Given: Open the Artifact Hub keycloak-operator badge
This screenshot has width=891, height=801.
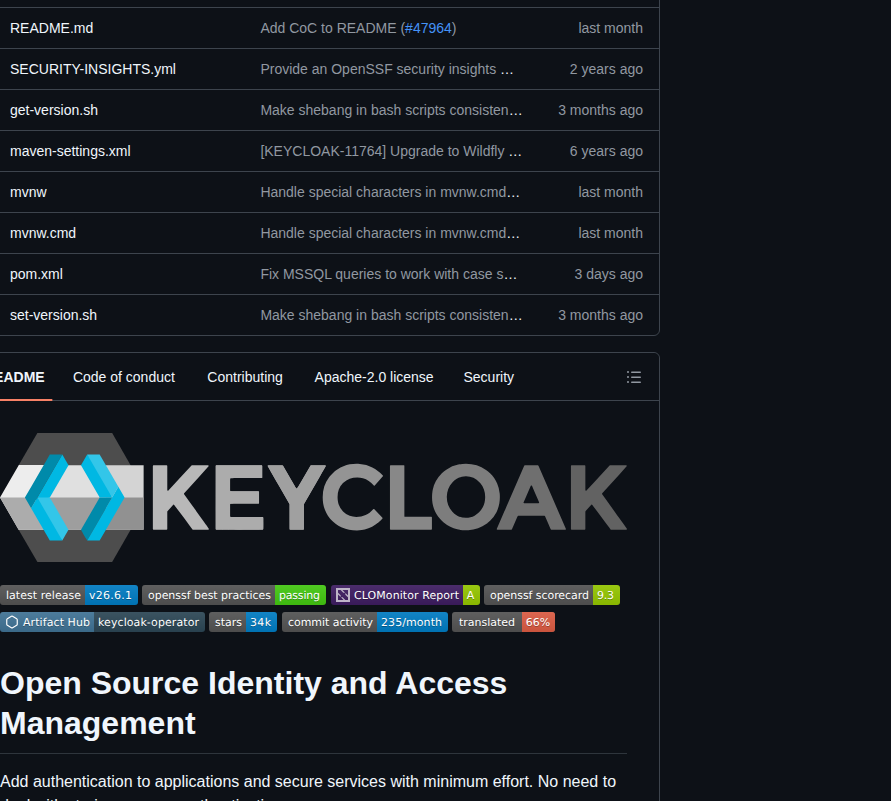Looking at the screenshot, I should click(102, 622).
